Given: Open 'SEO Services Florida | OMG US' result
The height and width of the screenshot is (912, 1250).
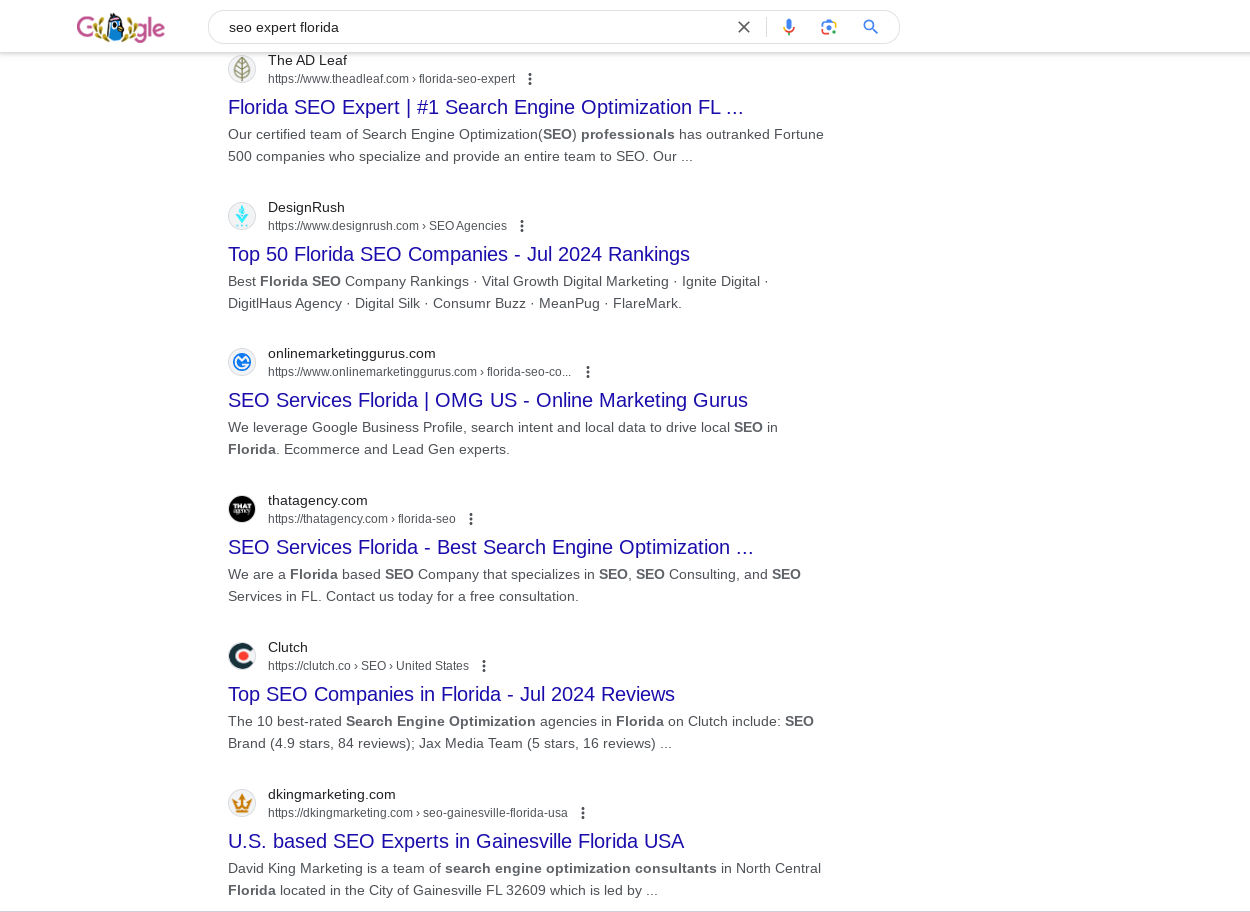Looking at the screenshot, I should tap(488, 400).
